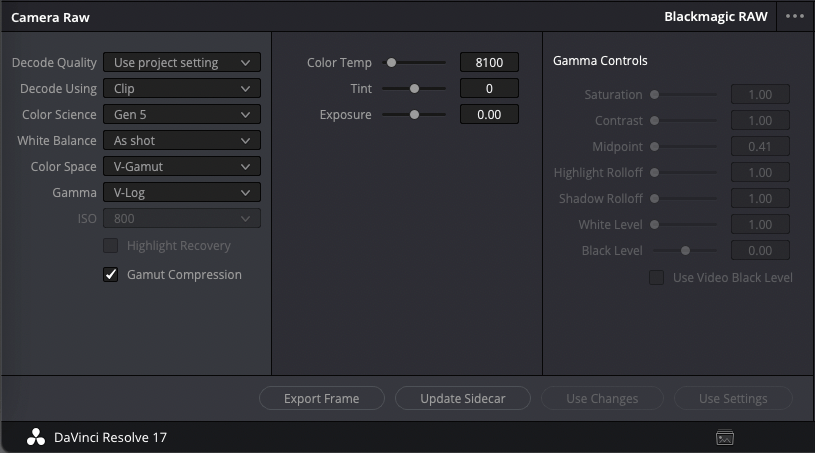Open the three-dot options menu
The image size is (815, 453).
[795, 17]
